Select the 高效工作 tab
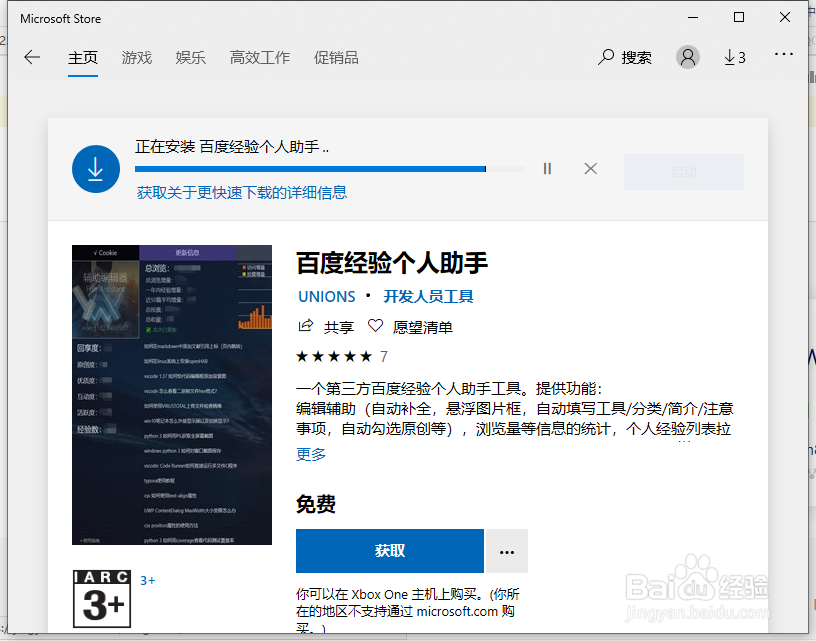 [x=260, y=58]
